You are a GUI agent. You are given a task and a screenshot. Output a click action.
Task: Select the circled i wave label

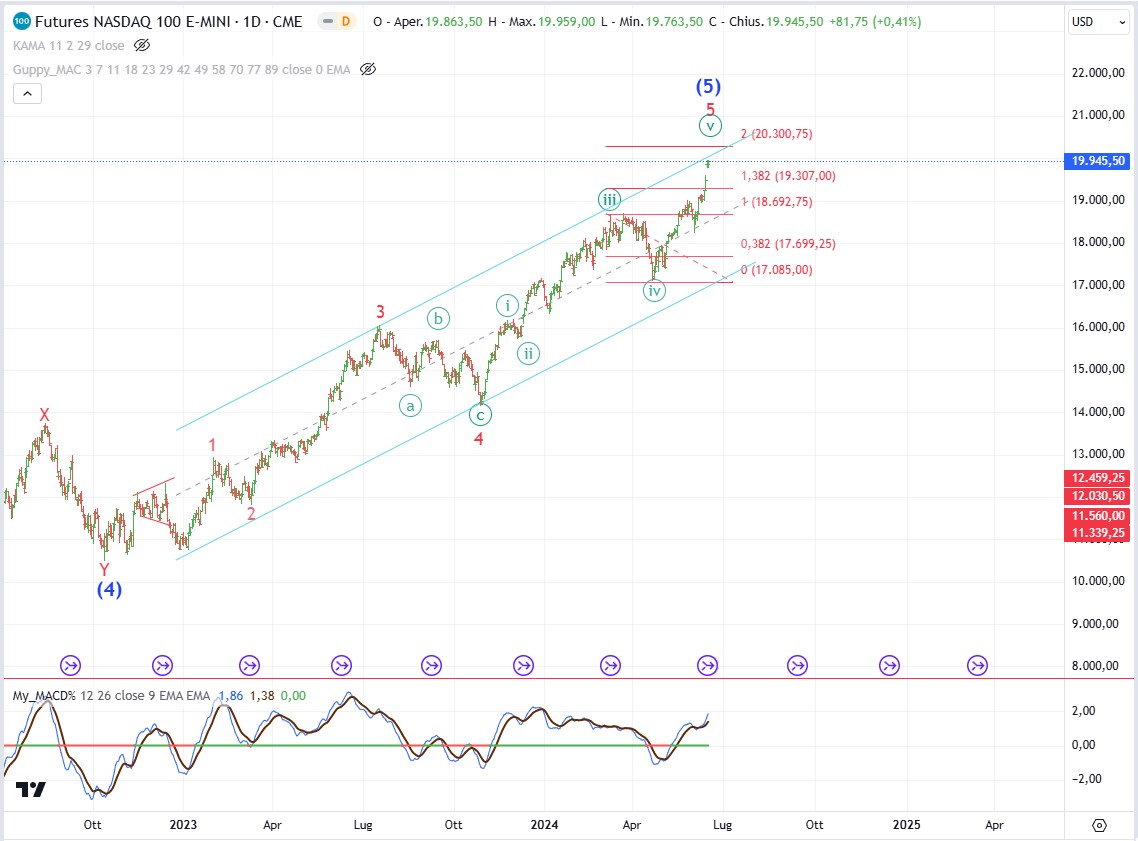507,305
